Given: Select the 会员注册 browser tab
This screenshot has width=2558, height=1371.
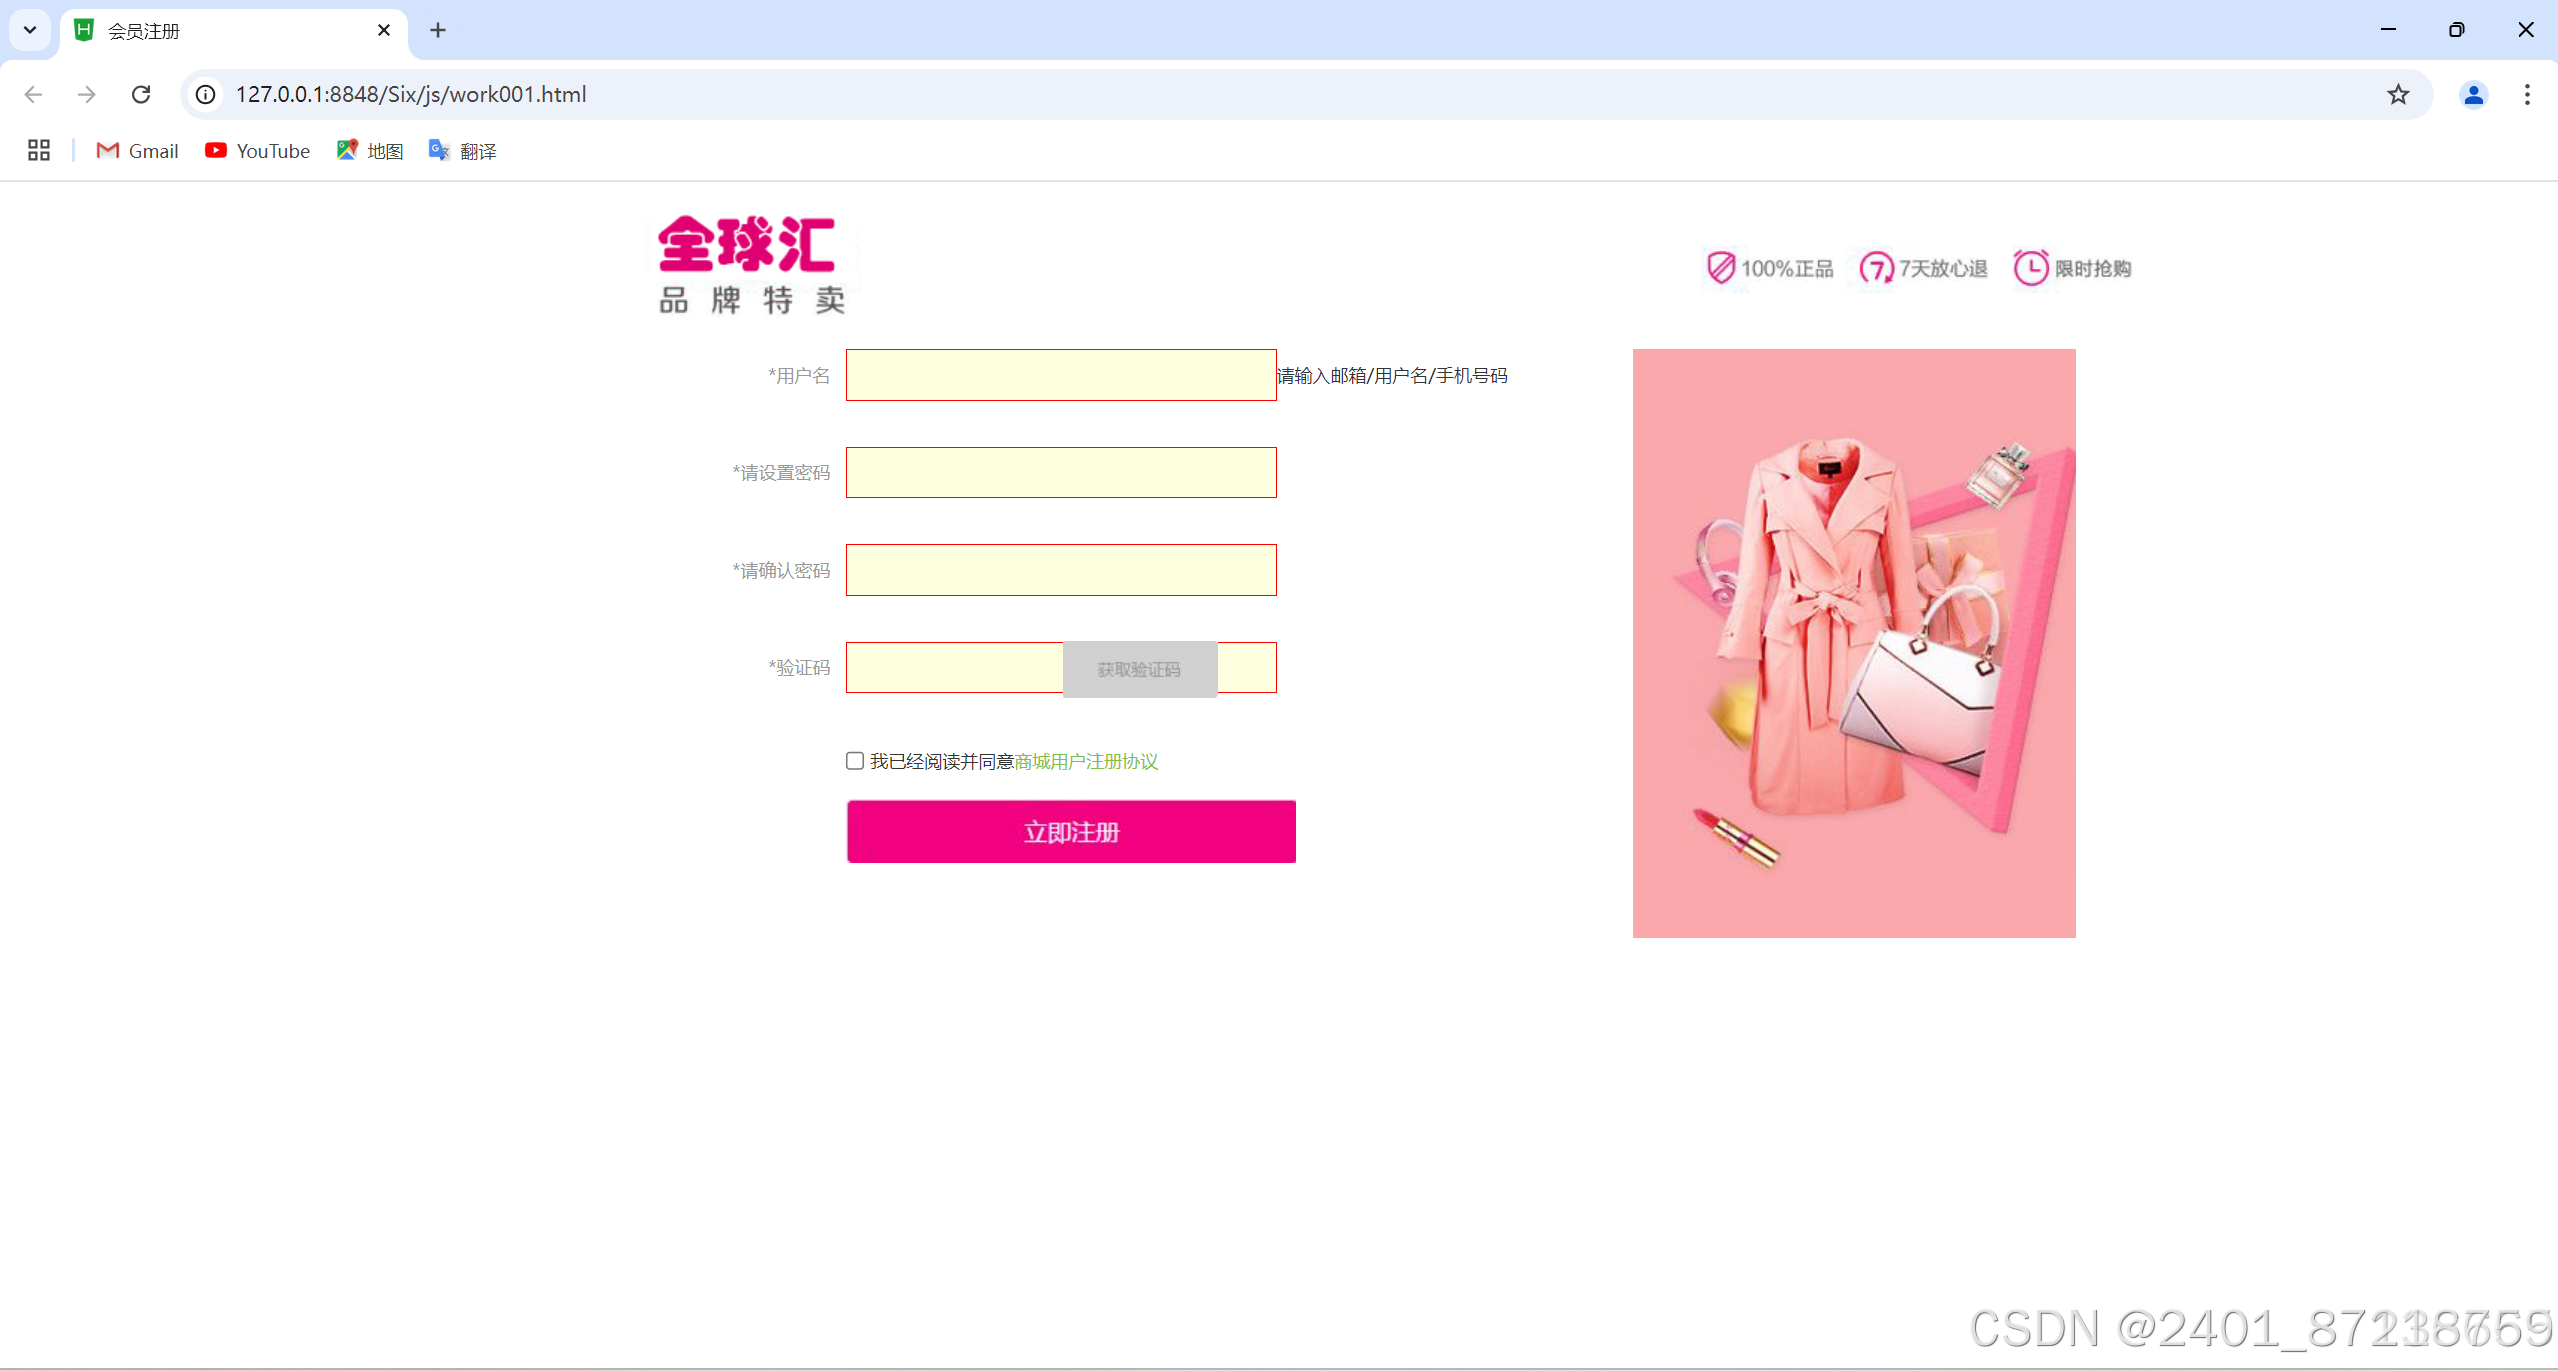Looking at the screenshot, I should coord(230,31).
